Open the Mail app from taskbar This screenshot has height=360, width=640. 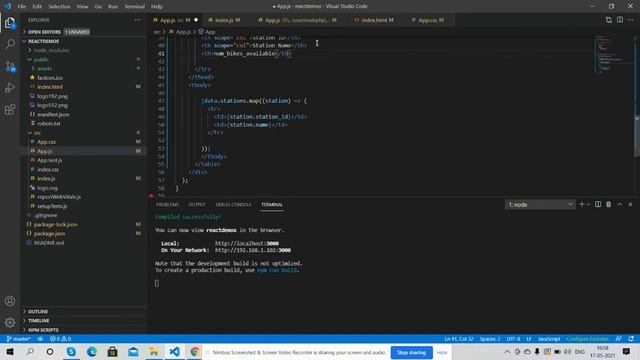(x=133, y=352)
